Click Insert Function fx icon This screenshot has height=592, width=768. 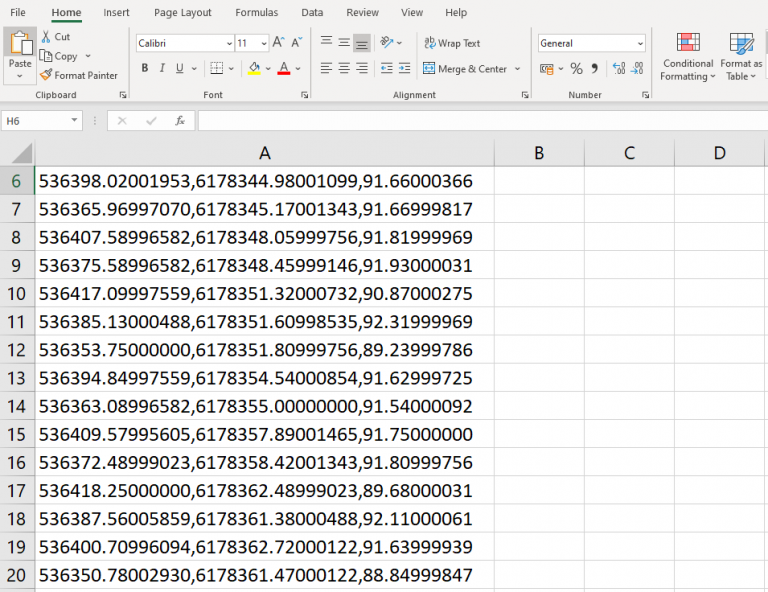click(180, 120)
